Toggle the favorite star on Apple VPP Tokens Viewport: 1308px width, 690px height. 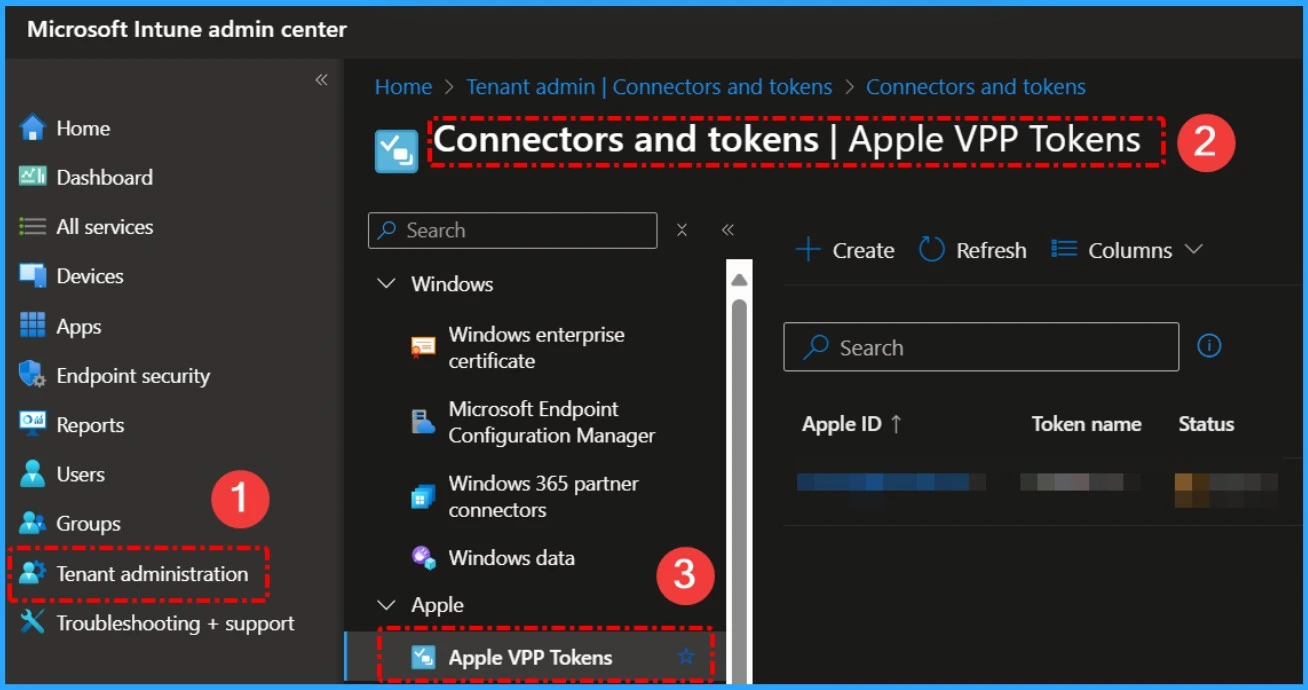pyautogui.click(x=686, y=657)
